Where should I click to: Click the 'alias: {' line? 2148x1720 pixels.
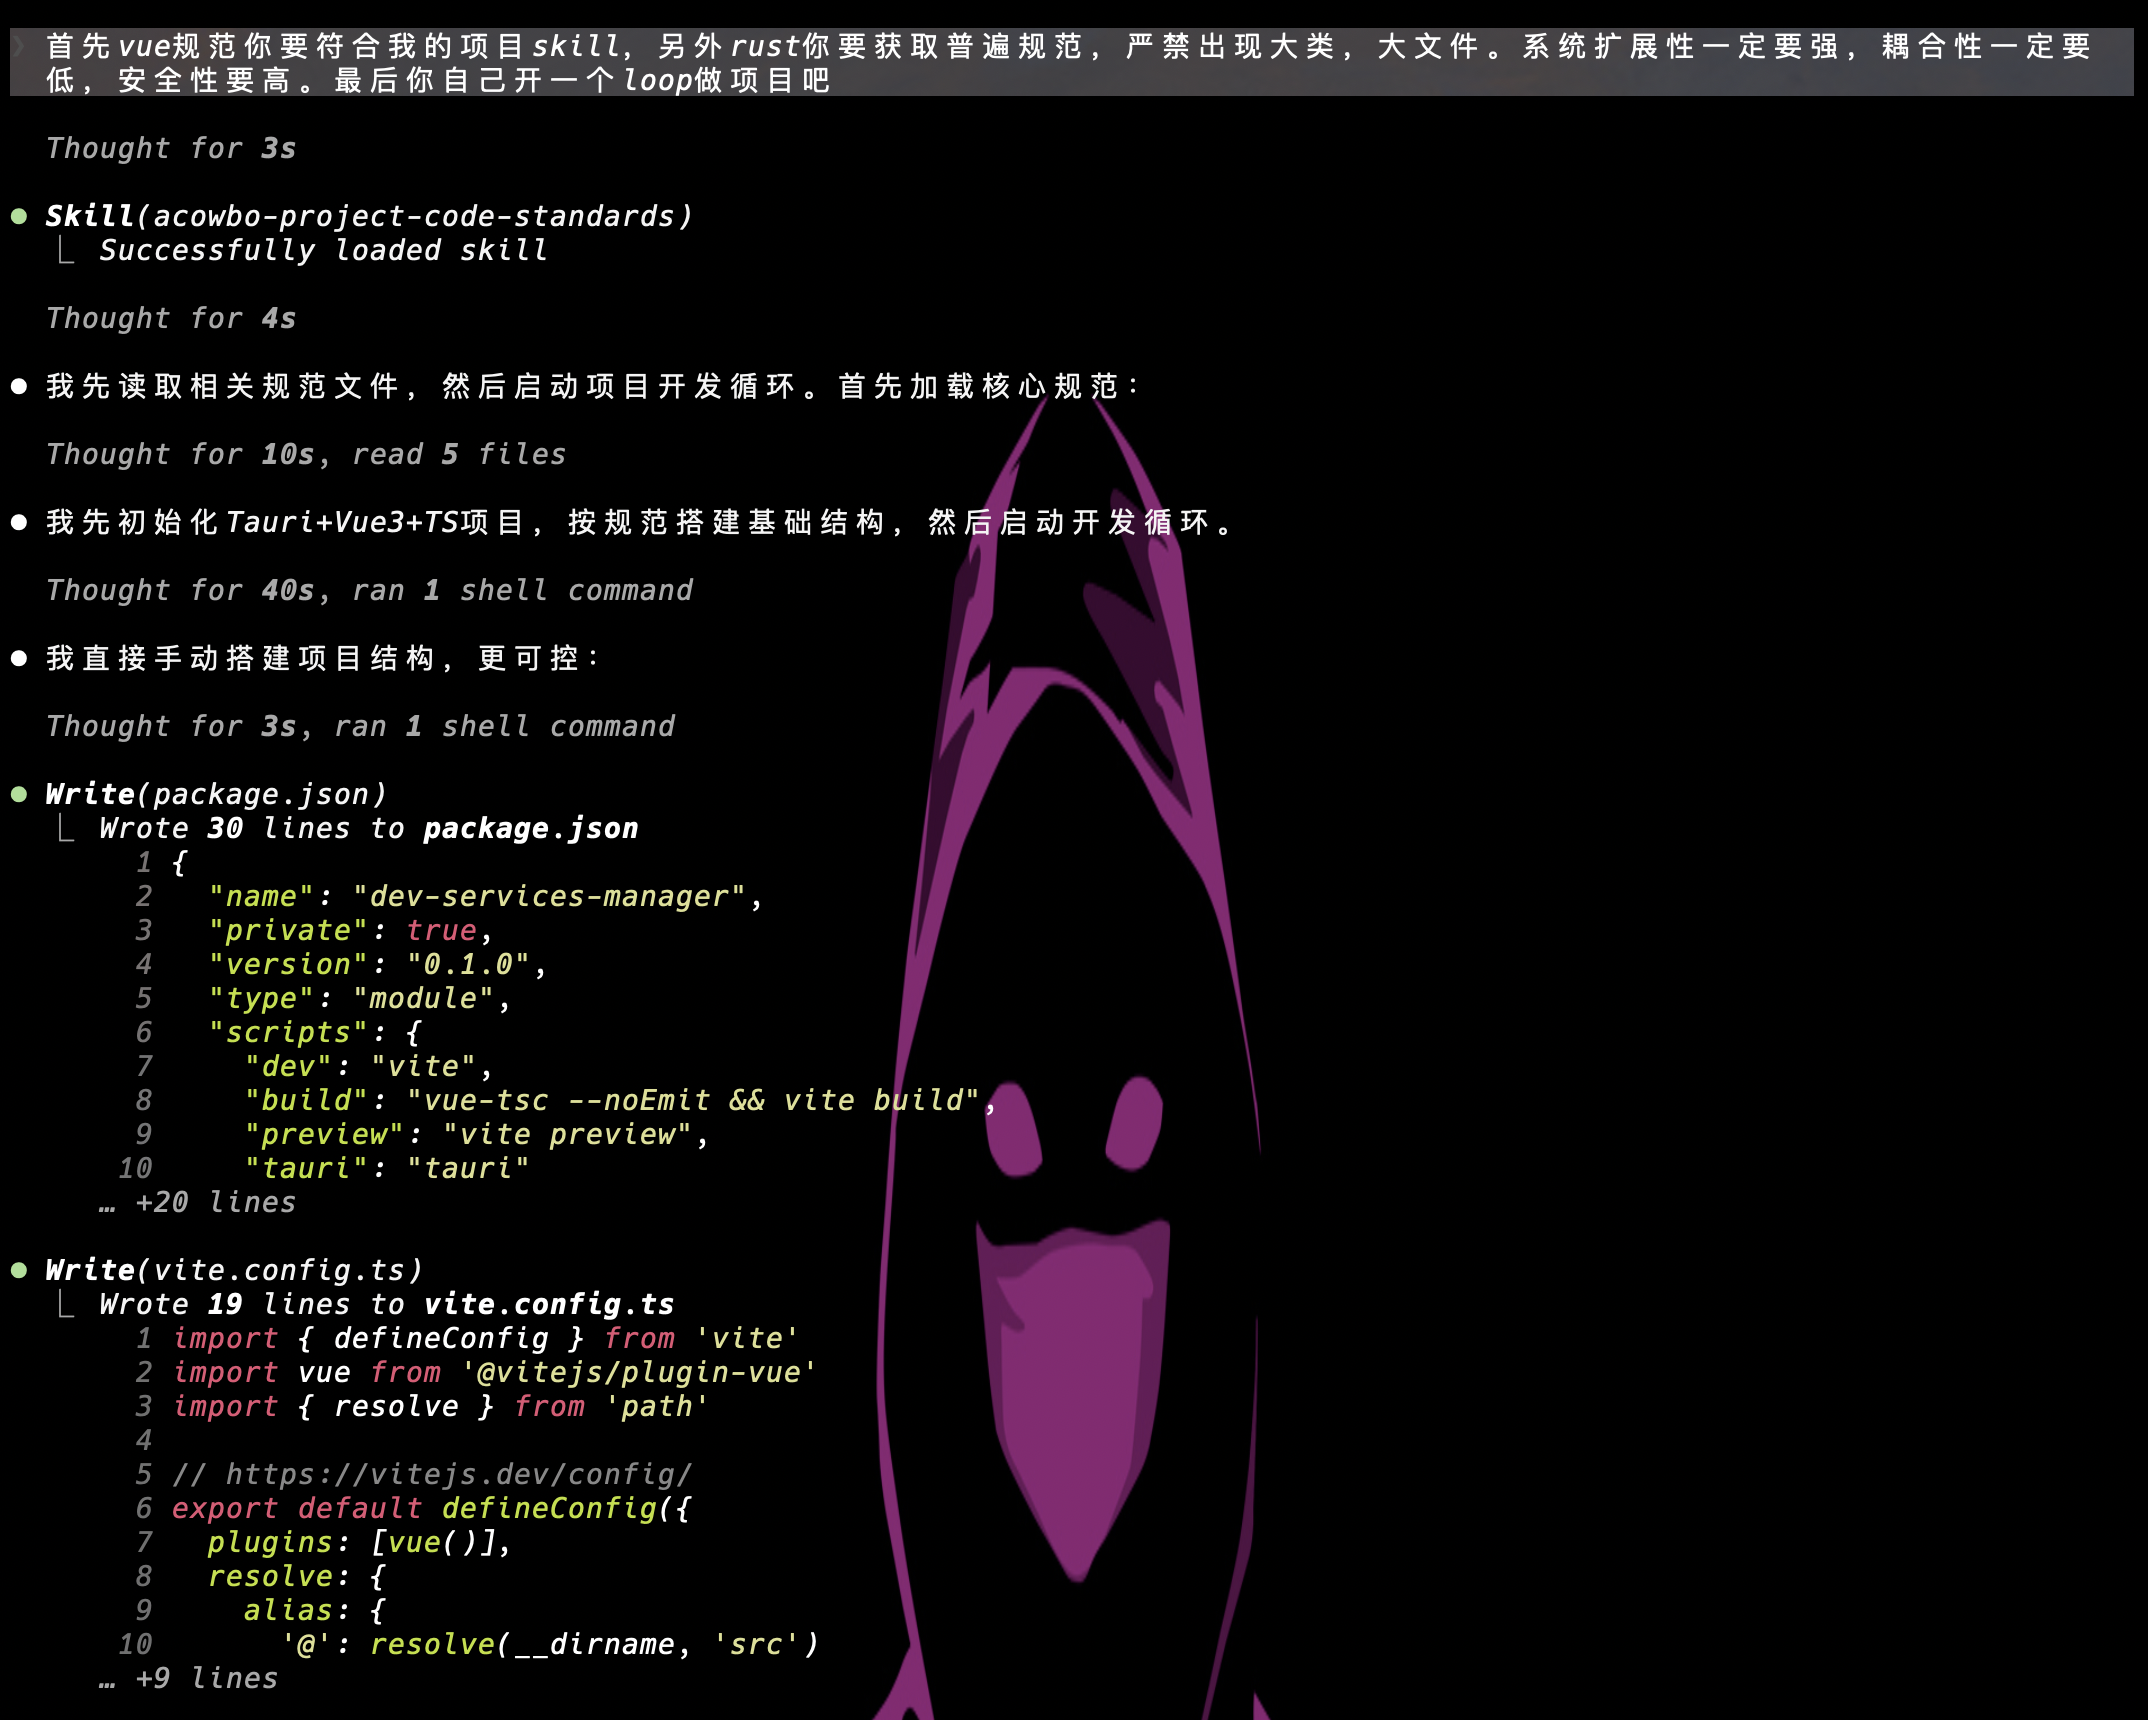[314, 1610]
